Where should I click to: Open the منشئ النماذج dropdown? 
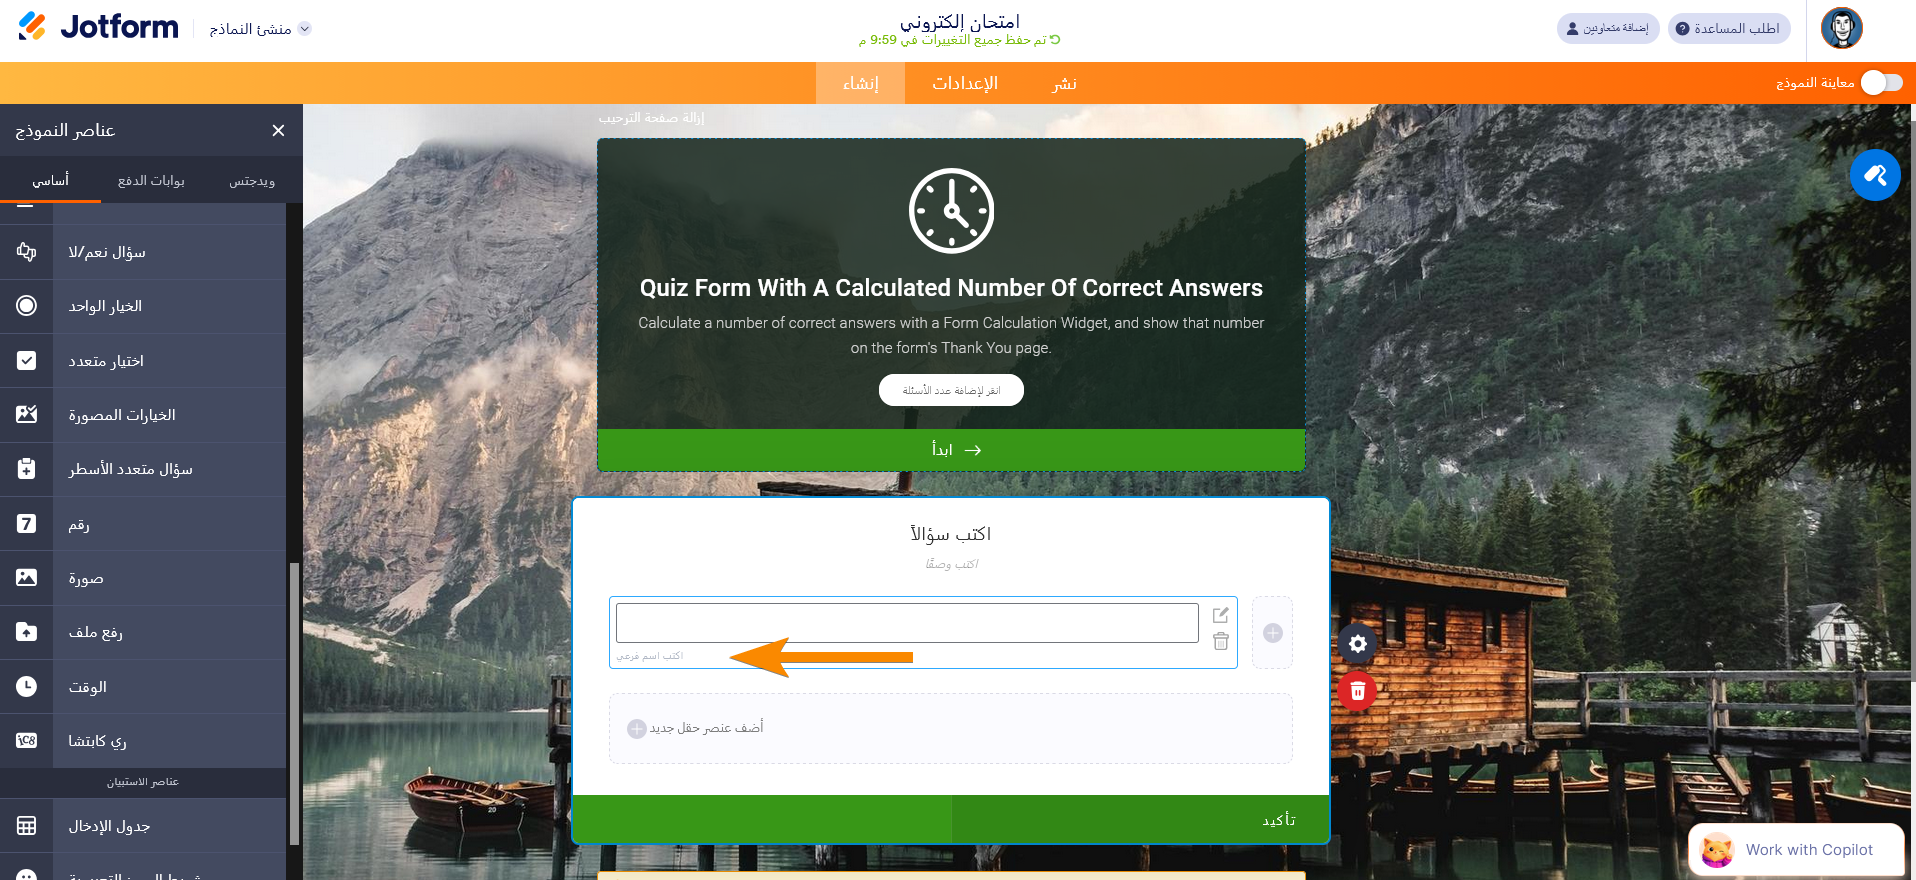[x=260, y=29]
